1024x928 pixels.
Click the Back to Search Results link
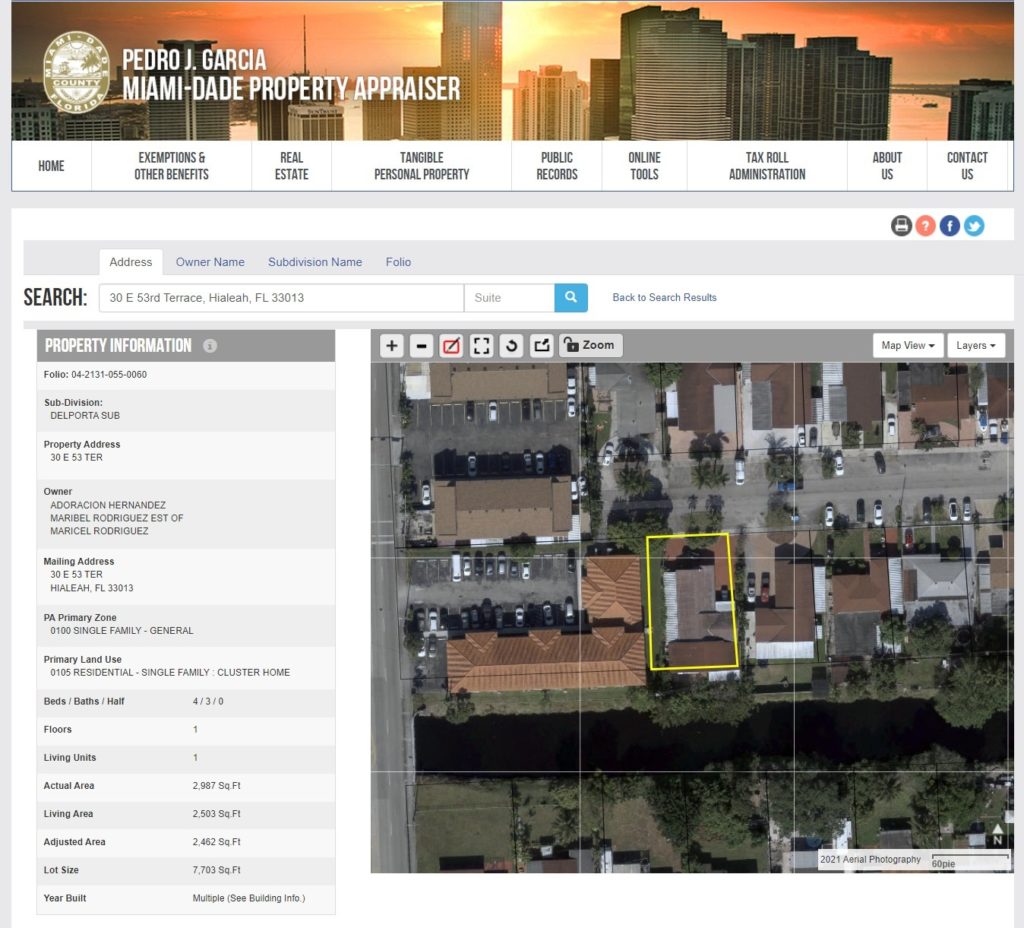tap(664, 298)
